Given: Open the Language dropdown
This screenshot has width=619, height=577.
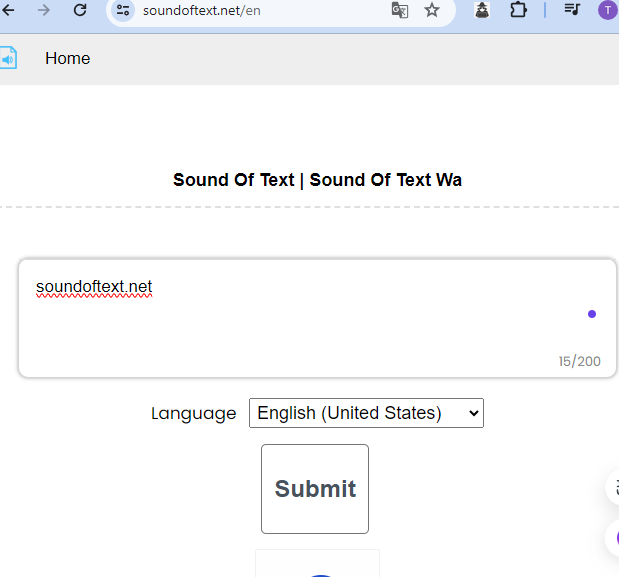Looking at the screenshot, I should tap(366, 413).
